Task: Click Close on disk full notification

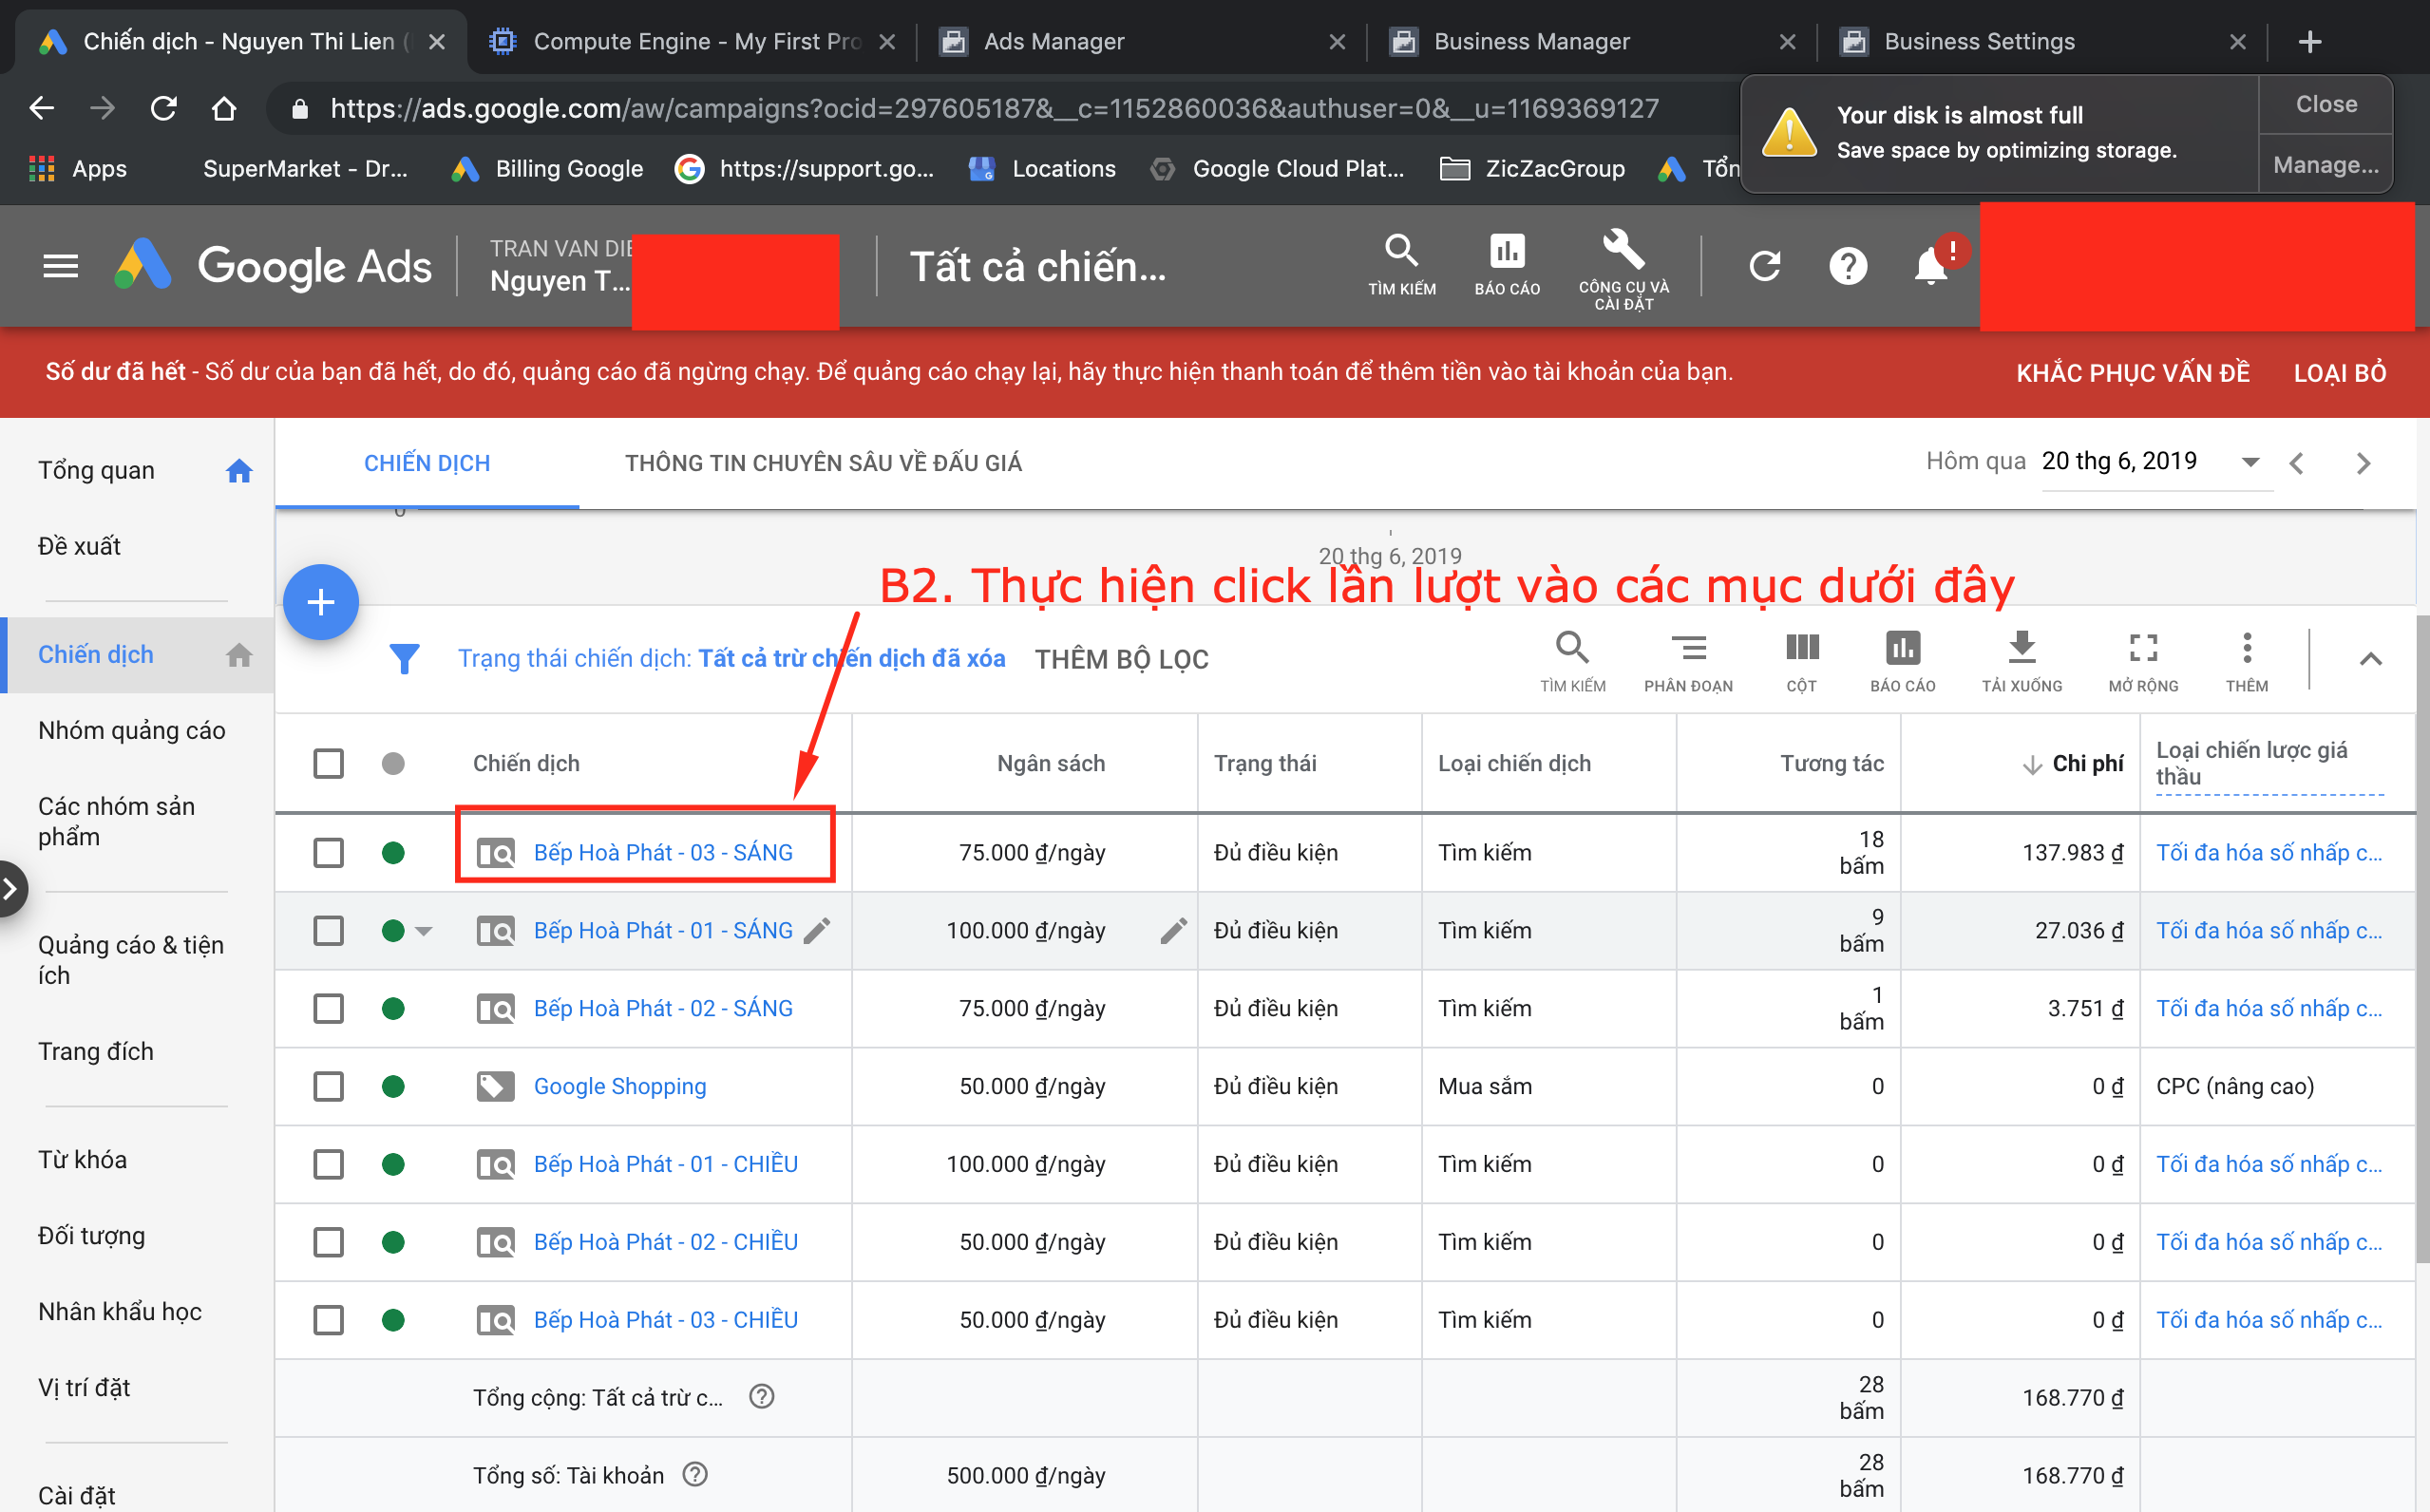Action: pyautogui.click(x=2325, y=104)
